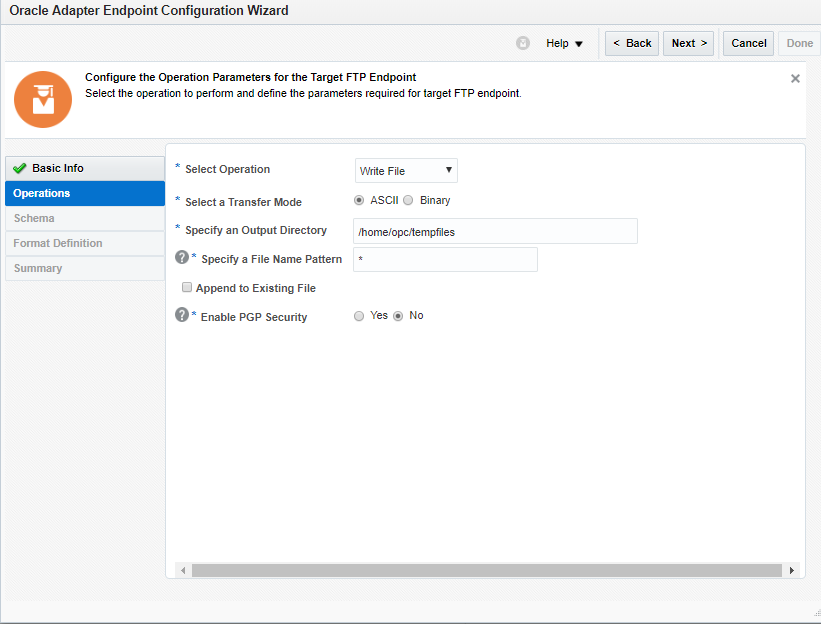Image resolution: width=821 pixels, height=624 pixels.
Task: Select ASCII transfer mode
Action: pyautogui.click(x=360, y=200)
